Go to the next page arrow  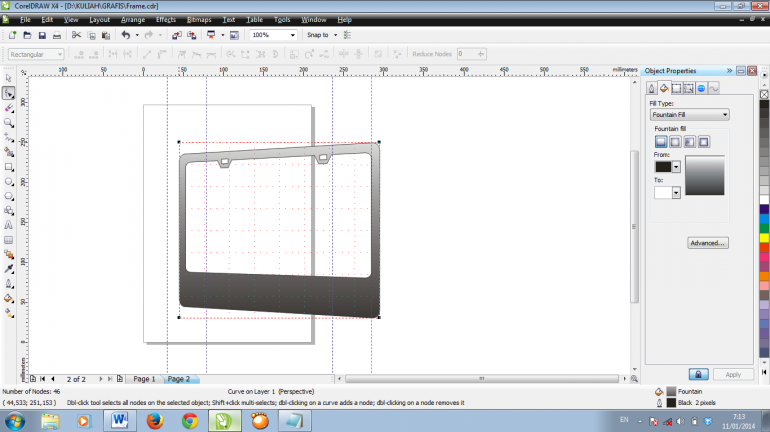101,379
